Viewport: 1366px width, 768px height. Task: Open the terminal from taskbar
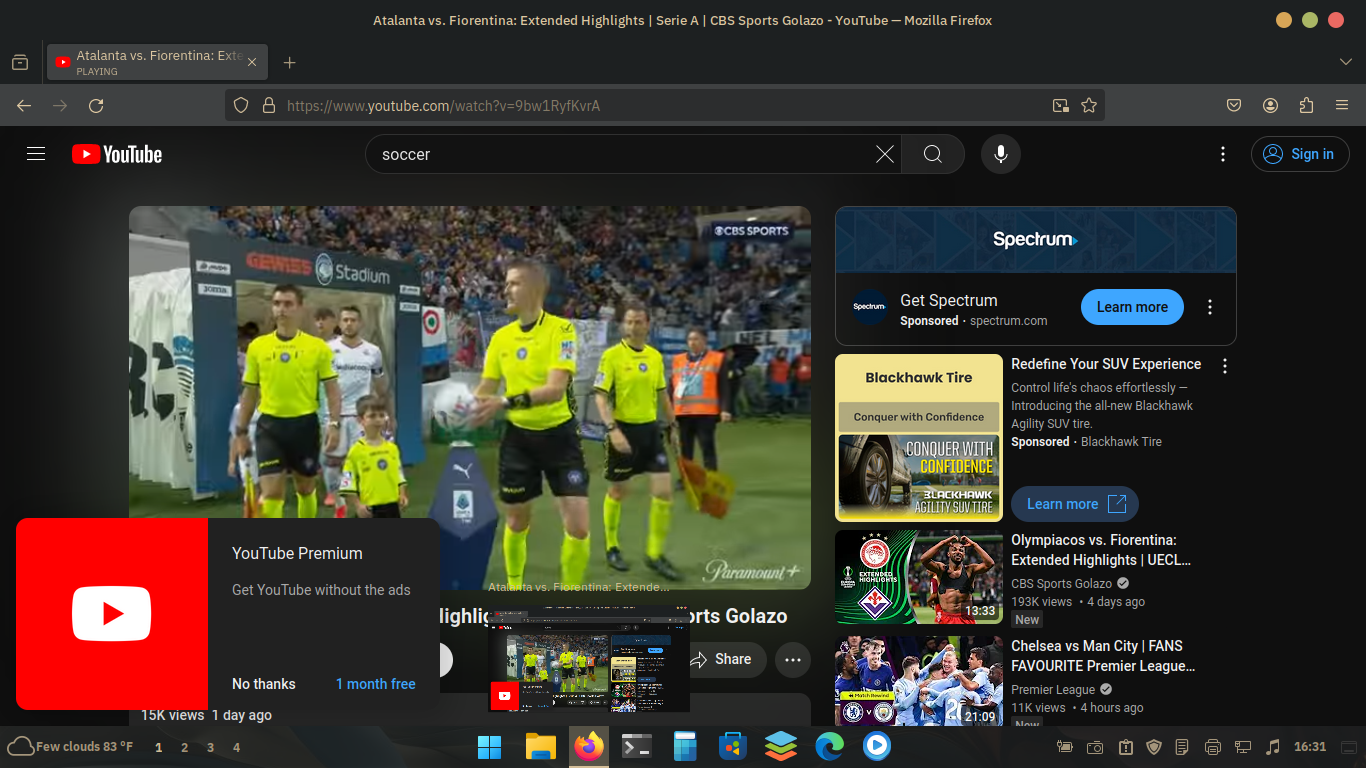tap(637, 746)
